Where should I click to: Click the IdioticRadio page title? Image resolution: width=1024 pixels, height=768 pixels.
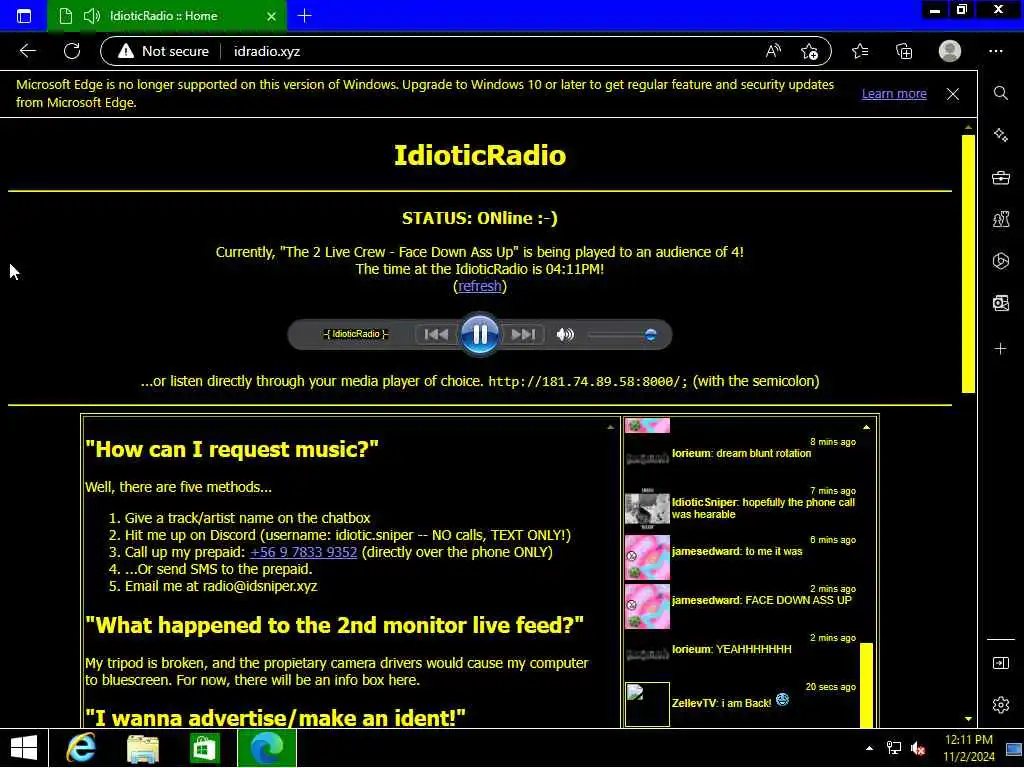[x=479, y=155]
